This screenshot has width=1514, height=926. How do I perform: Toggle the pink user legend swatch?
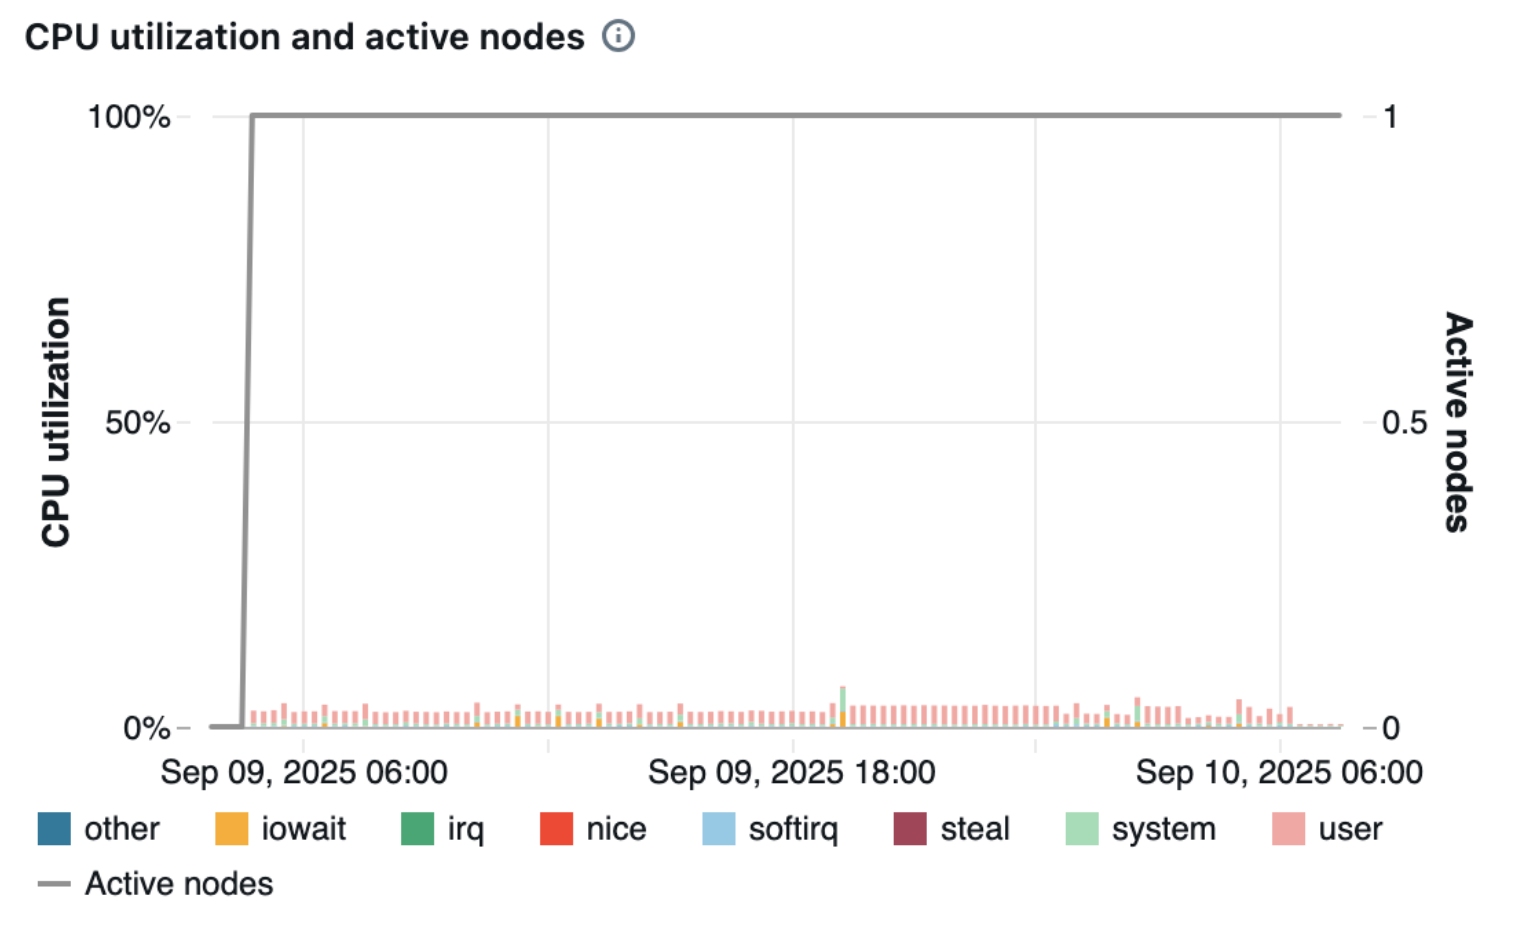[1288, 829]
